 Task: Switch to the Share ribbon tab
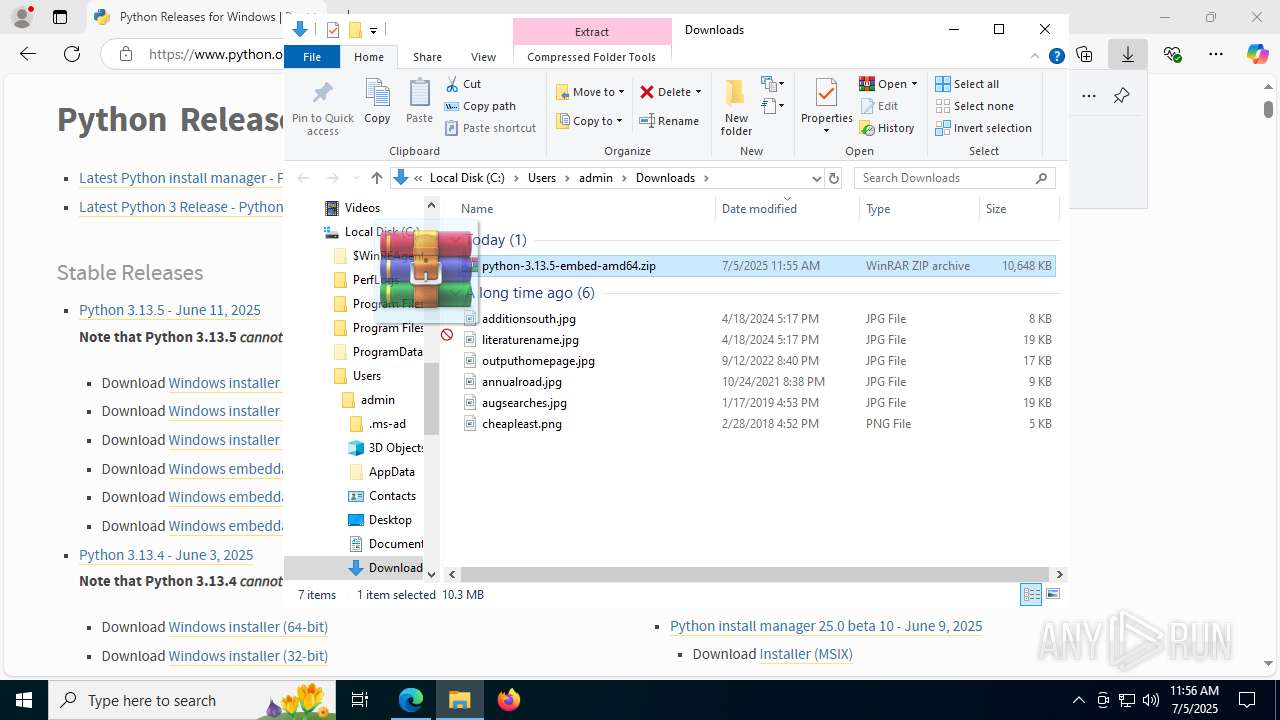tap(427, 57)
